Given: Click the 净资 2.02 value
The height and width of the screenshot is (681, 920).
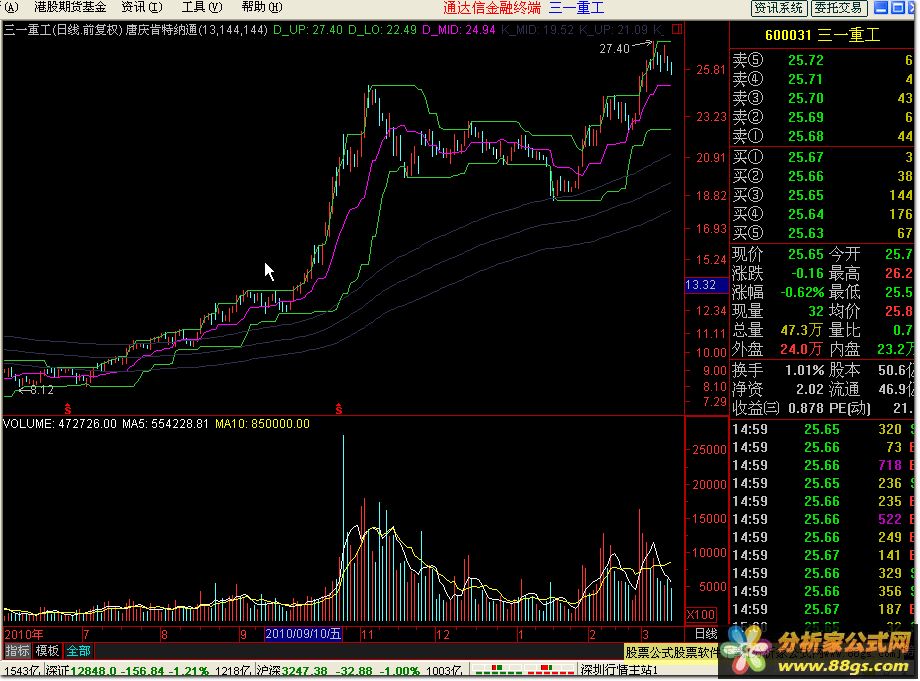Looking at the screenshot, I should 810,389.
